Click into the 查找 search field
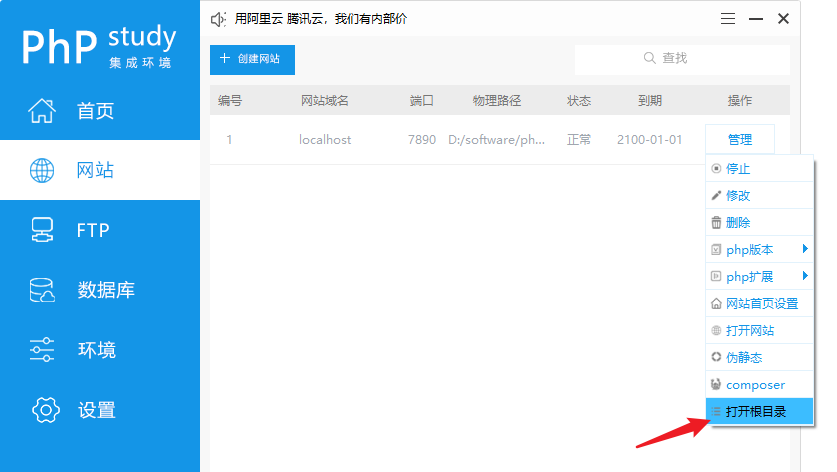The height and width of the screenshot is (472, 837). click(682, 58)
